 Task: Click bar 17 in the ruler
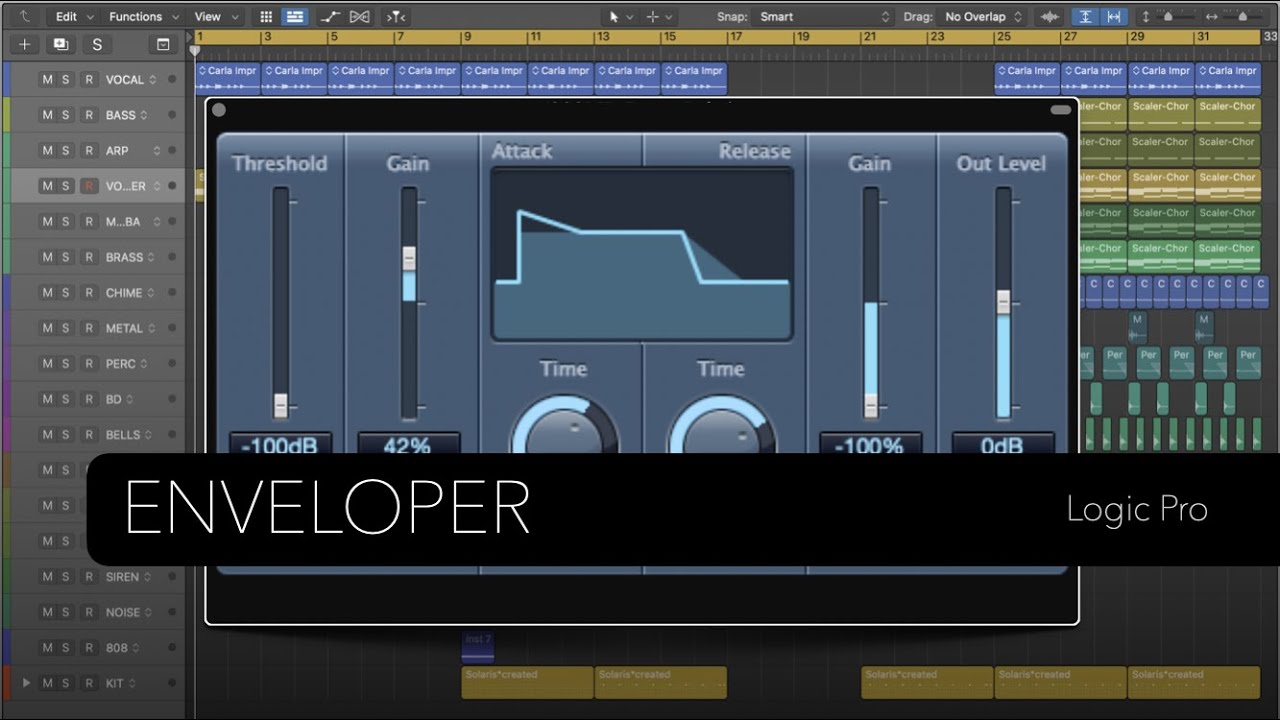[736, 37]
